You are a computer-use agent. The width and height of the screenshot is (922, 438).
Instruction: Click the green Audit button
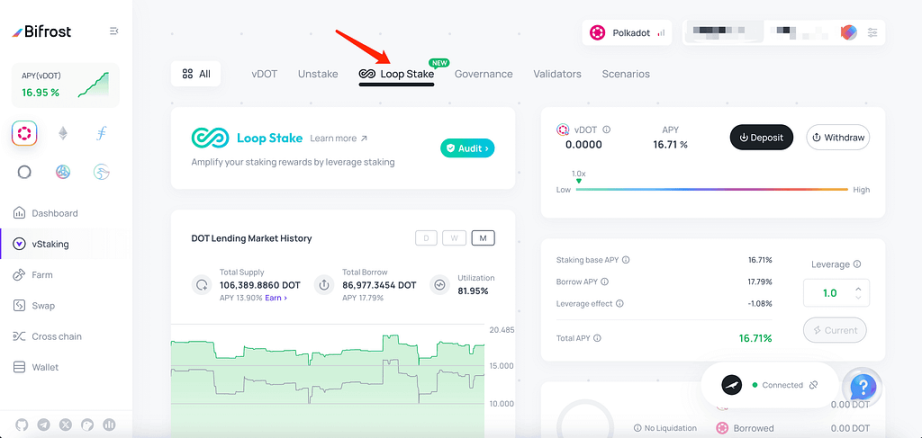coord(467,149)
